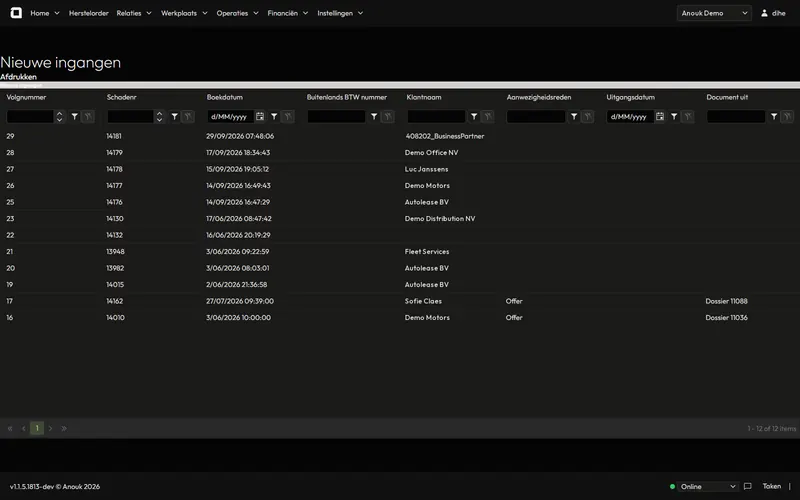Viewport: 800px width, 500px height.
Task: Apply filter on the Aanwezigheidsreden column
Action: point(574,117)
